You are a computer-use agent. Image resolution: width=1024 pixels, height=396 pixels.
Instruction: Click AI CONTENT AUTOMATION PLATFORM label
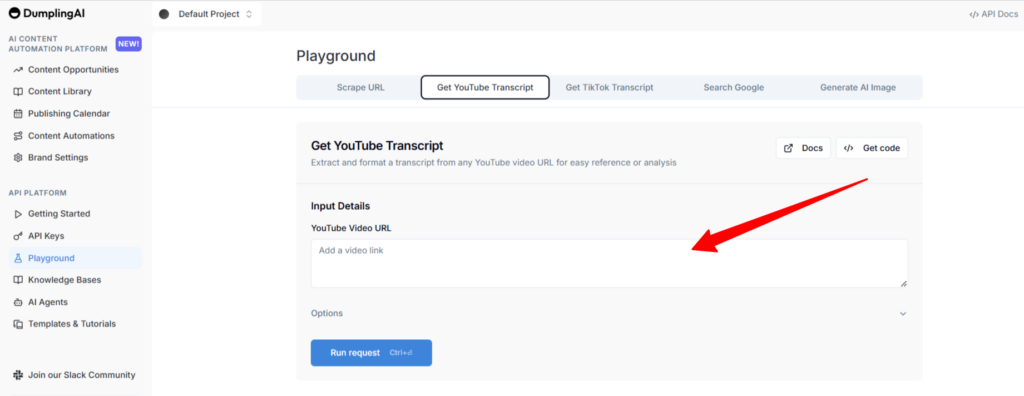point(57,44)
